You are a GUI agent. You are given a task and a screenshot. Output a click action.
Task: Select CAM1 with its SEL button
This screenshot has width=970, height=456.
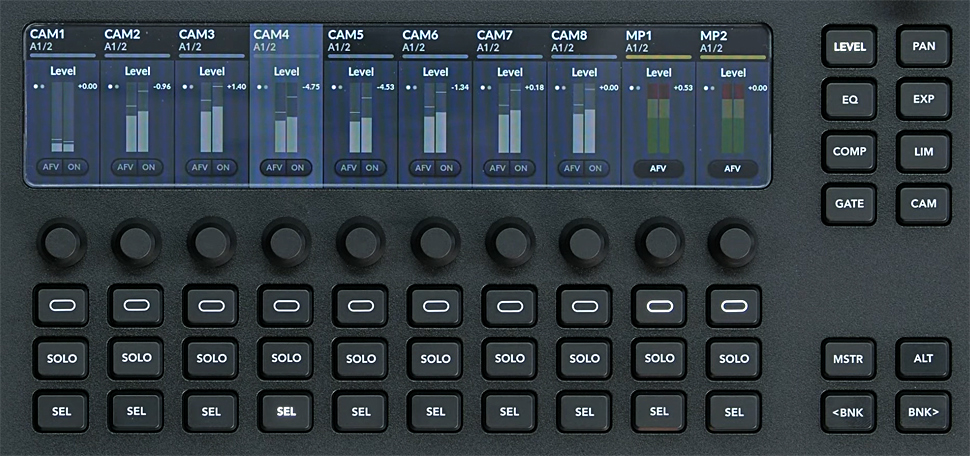61,411
